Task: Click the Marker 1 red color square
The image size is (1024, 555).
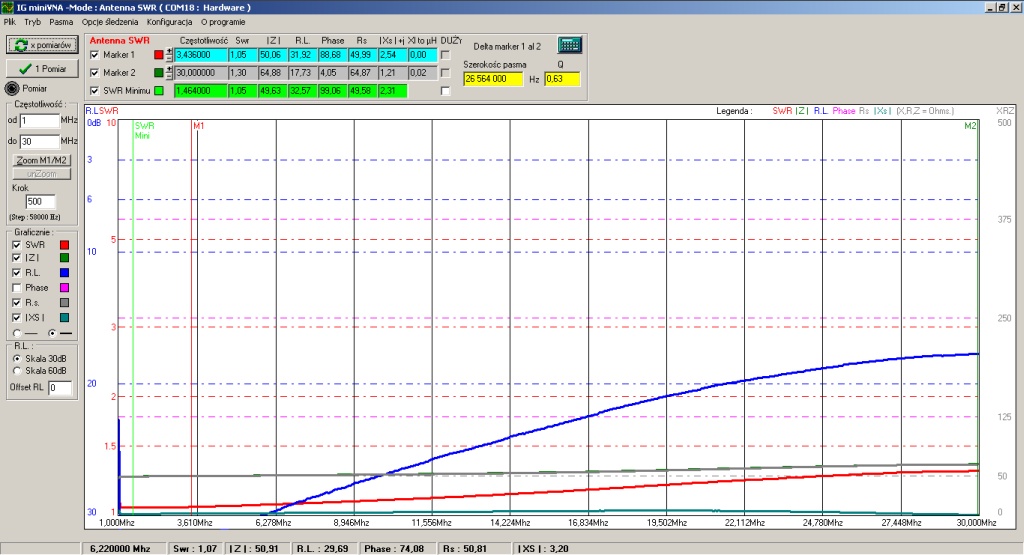Action: pos(158,55)
